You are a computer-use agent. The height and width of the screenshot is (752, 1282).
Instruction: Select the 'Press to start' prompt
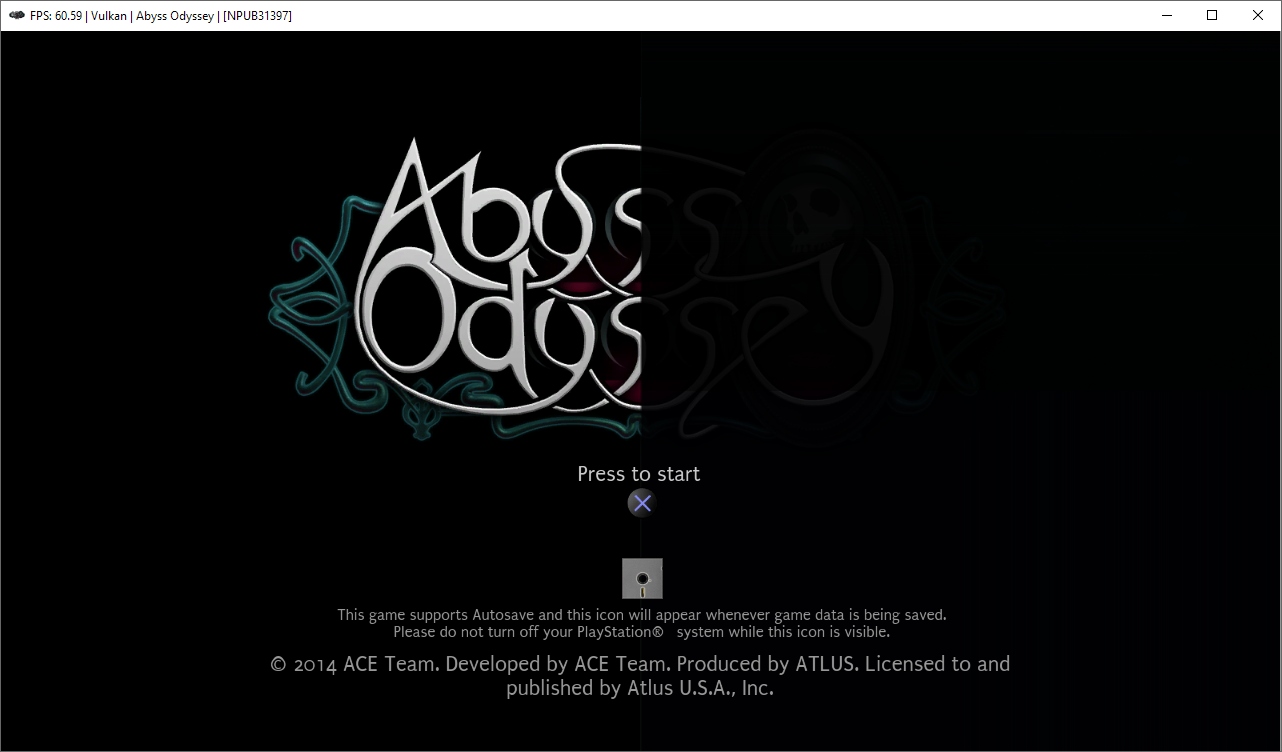638,474
